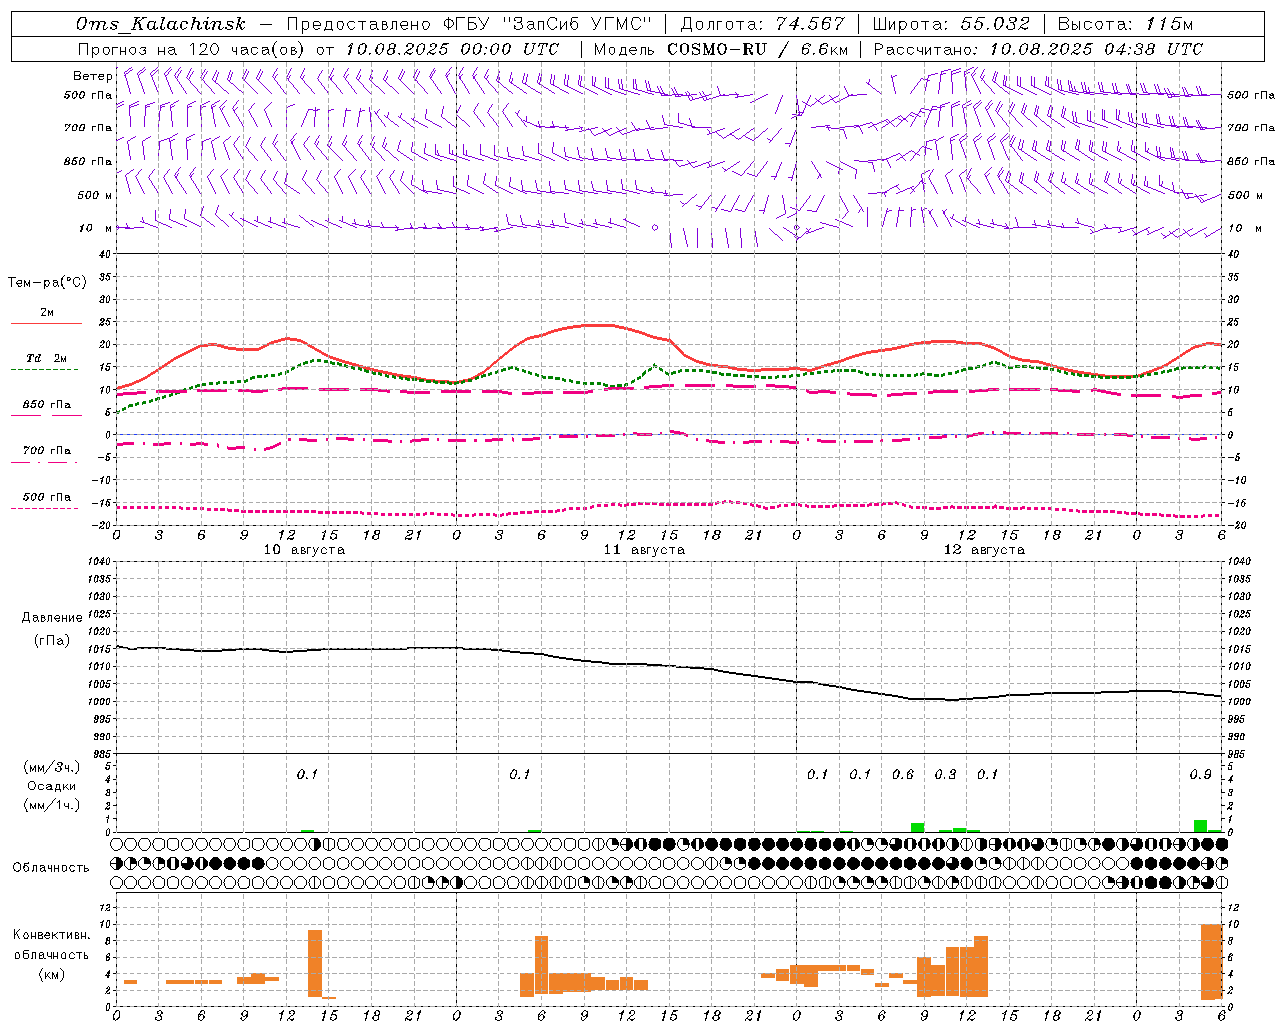
Task: Click the 11 августа date label
Action: click(644, 550)
